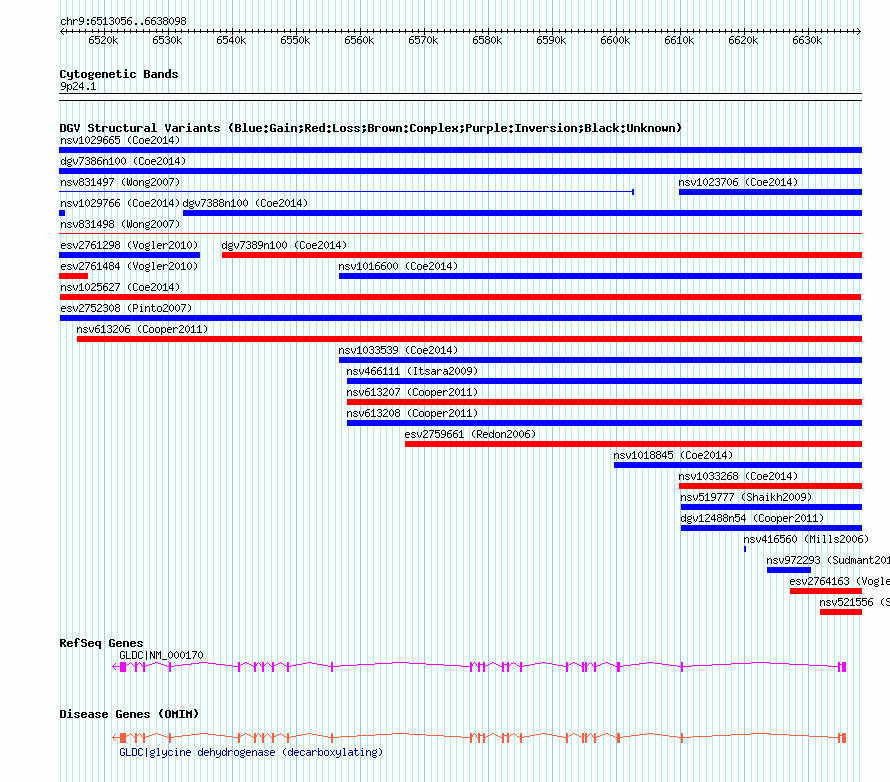Click nsv416560 (Mills2006) label
The height and width of the screenshot is (782, 890).
click(806, 539)
